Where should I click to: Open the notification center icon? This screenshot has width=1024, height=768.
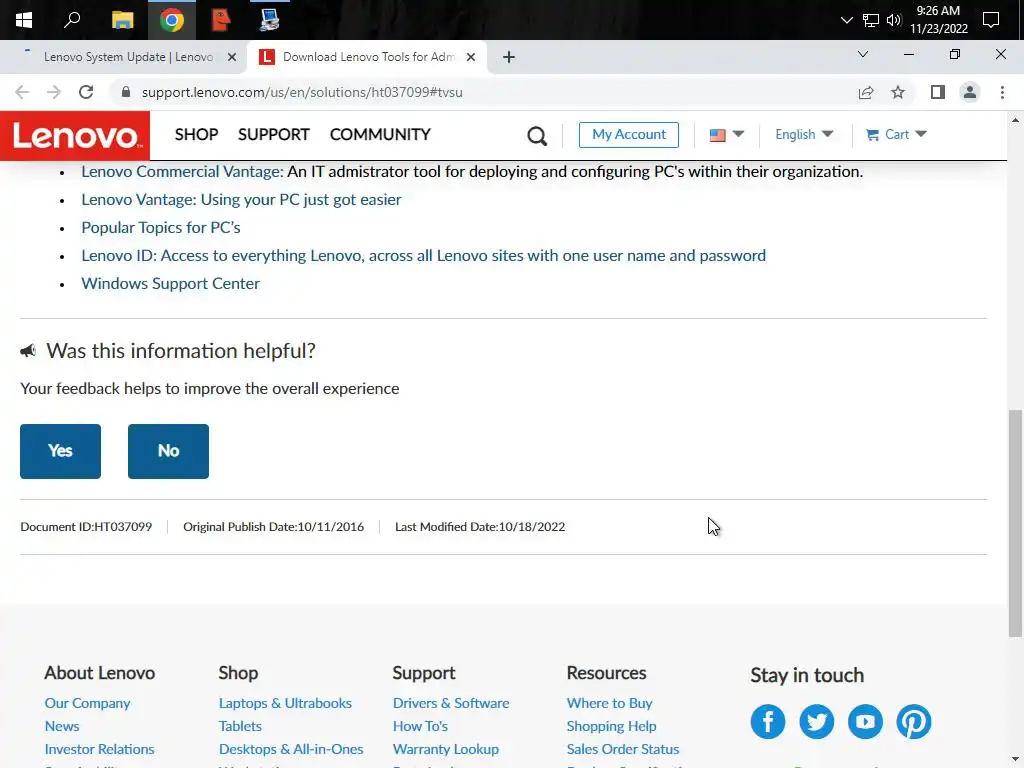point(991,20)
